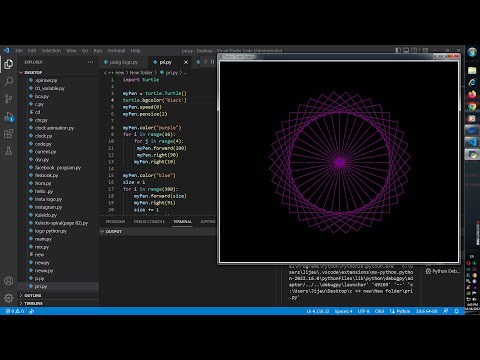Close the pri.py editor tab
Image resolution: width=480 pixels, height=360 pixels.
186,62
